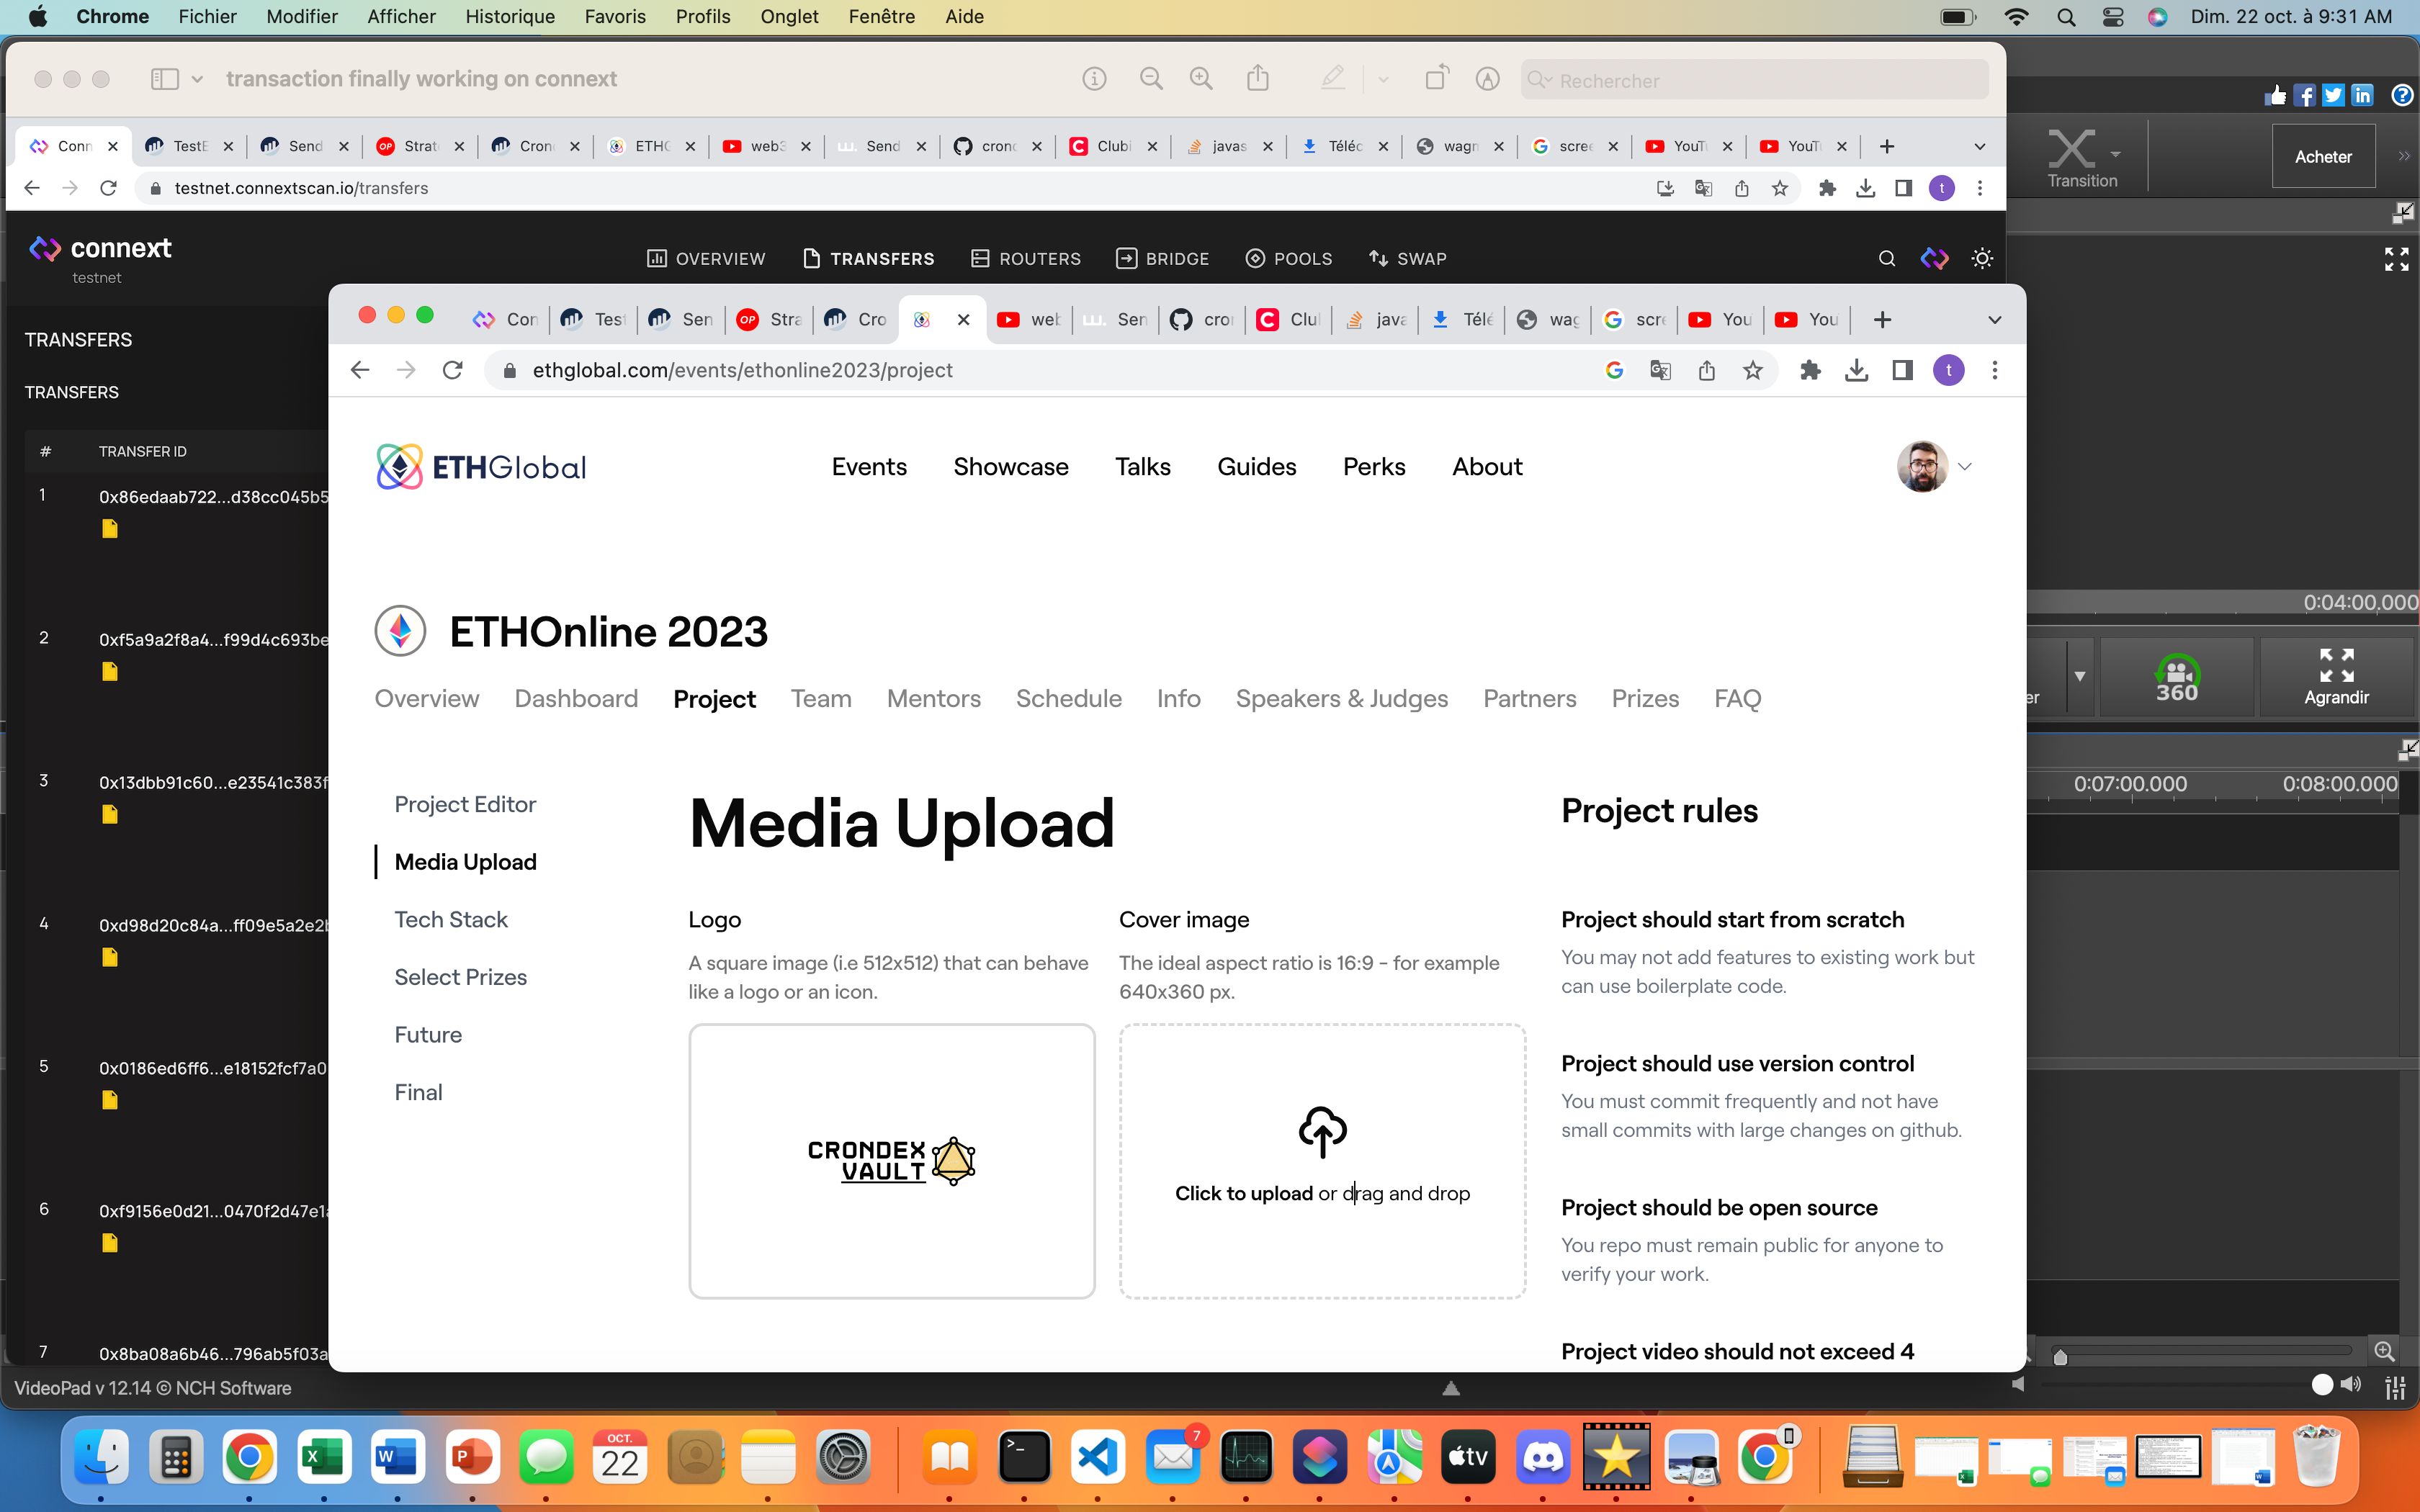Click the Crondex Vault logo thumbnail
Image resolution: width=2420 pixels, height=1512 pixels.
click(x=891, y=1161)
